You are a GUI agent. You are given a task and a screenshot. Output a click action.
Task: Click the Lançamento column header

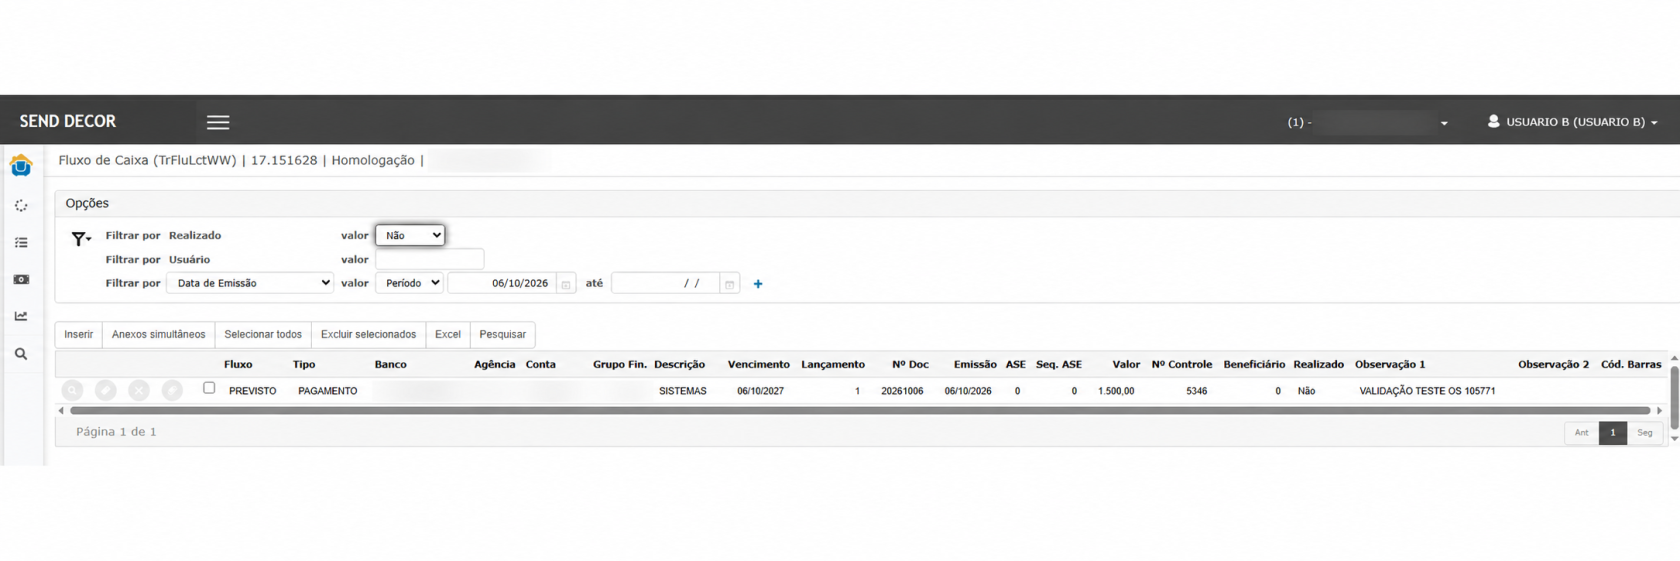pyautogui.click(x=833, y=365)
